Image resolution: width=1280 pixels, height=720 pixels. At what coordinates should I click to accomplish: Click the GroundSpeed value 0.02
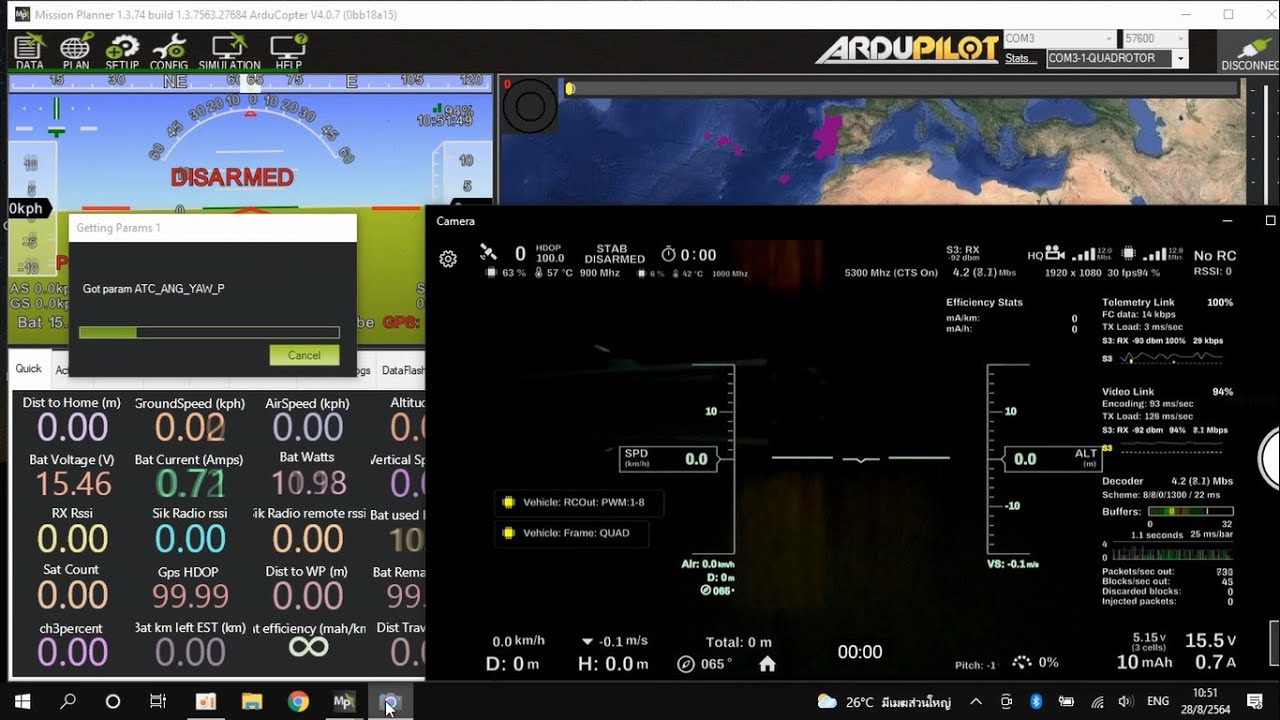(190, 427)
